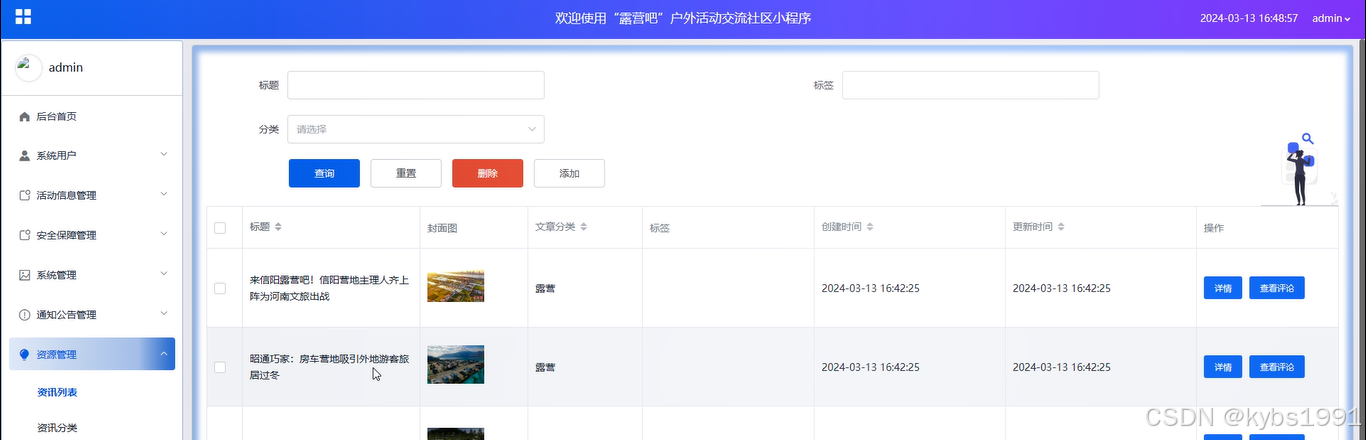Viewport: 1366px width, 440px height.
Task: Expand the 活动信息管理 submenu chevron
Action: (164, 195)
